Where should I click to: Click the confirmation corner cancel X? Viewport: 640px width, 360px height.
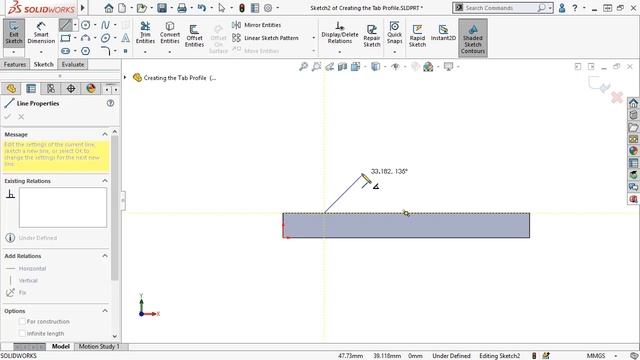(x=617, y=97)
